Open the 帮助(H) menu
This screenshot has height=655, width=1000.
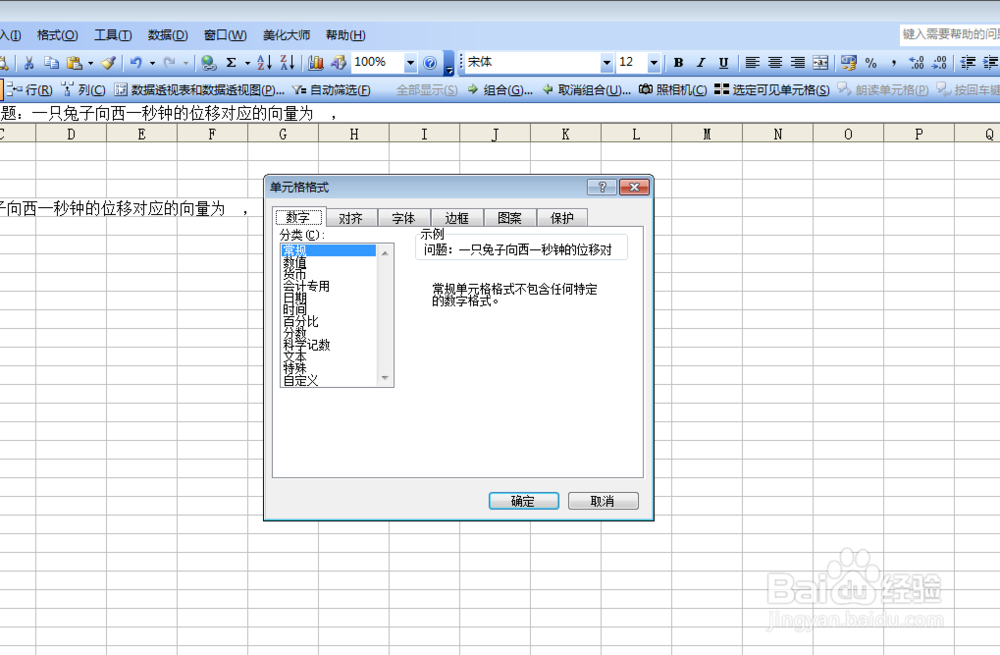click(x=346, y=35)
